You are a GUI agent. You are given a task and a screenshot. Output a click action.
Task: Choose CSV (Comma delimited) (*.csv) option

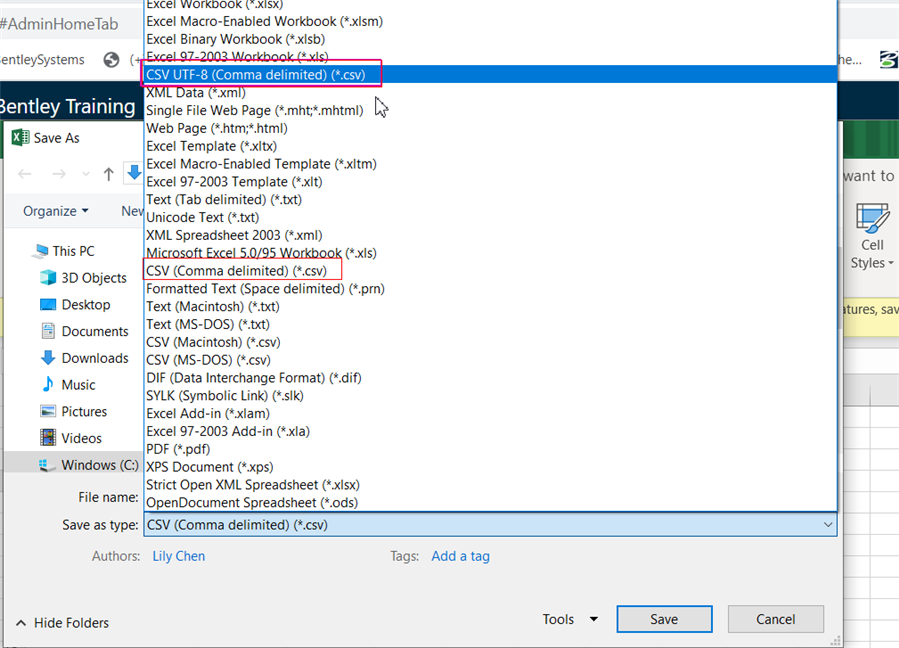(490, 271)
